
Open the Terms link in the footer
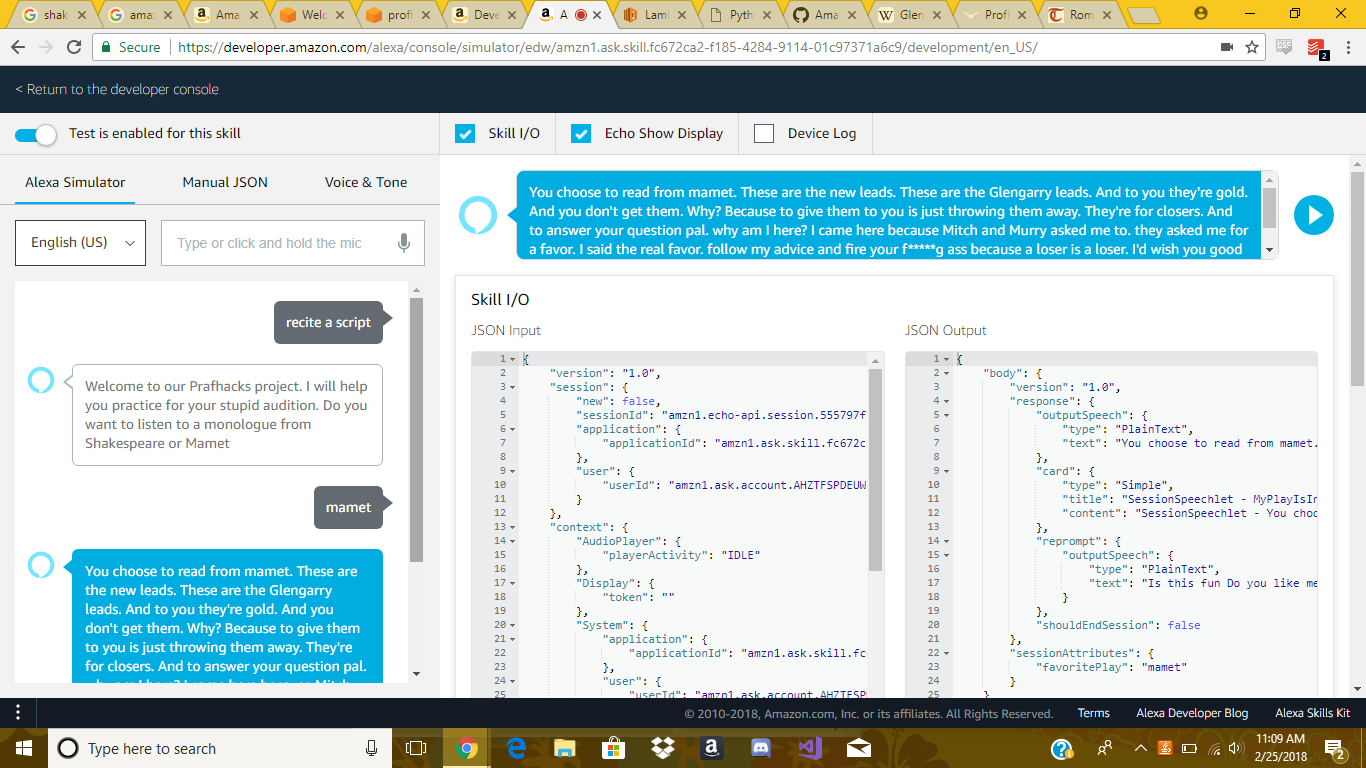point(1093,713)
